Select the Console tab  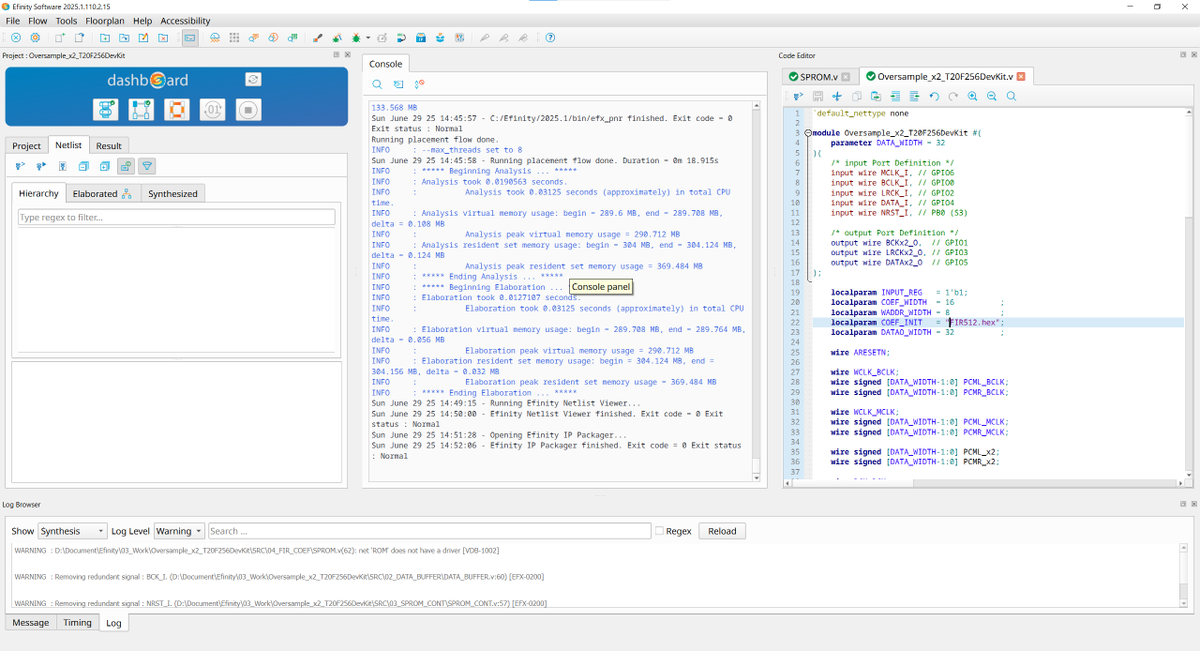386,64
